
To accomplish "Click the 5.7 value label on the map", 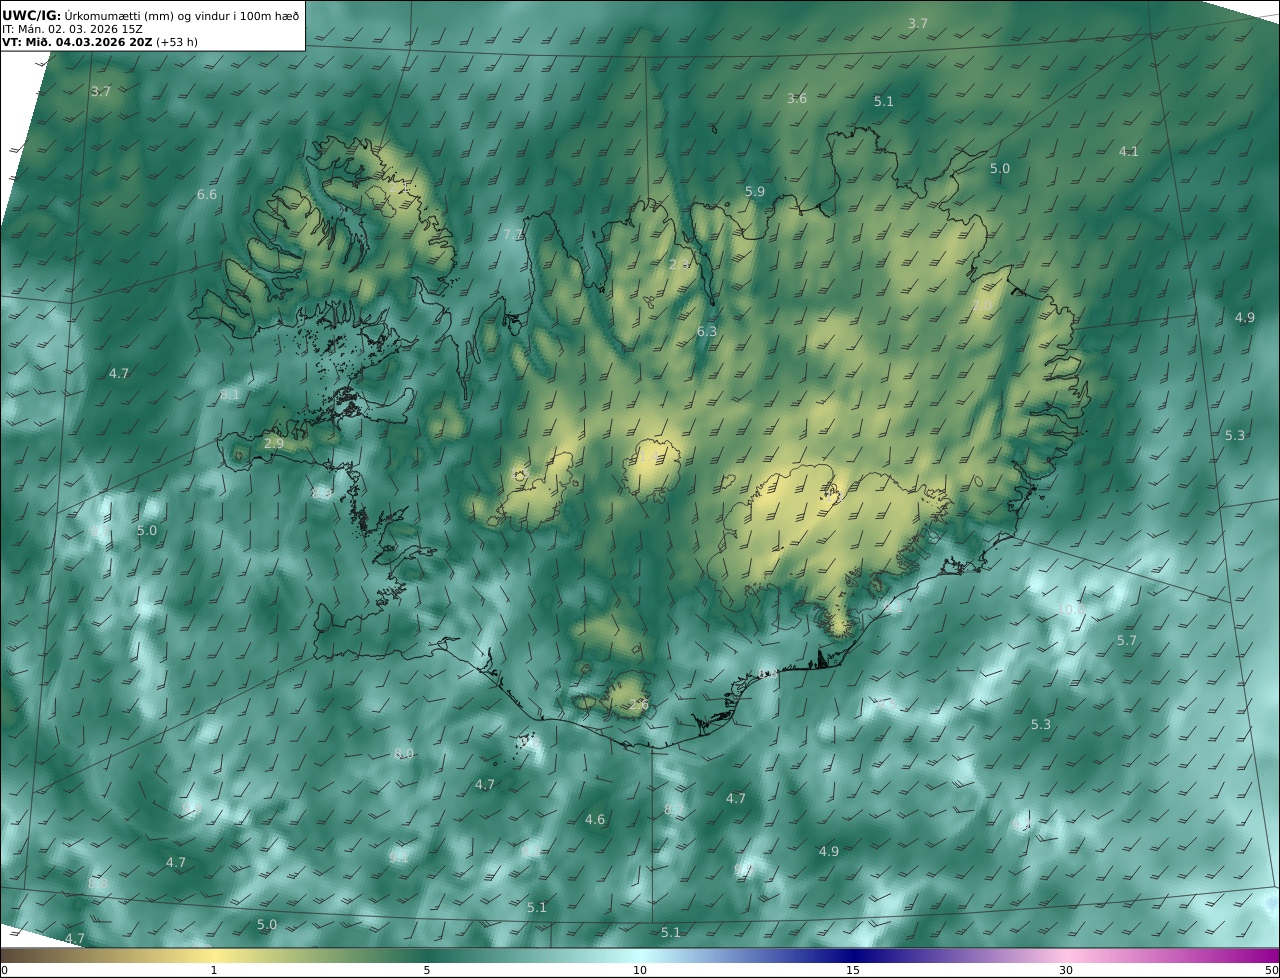I will [1127, 640].
